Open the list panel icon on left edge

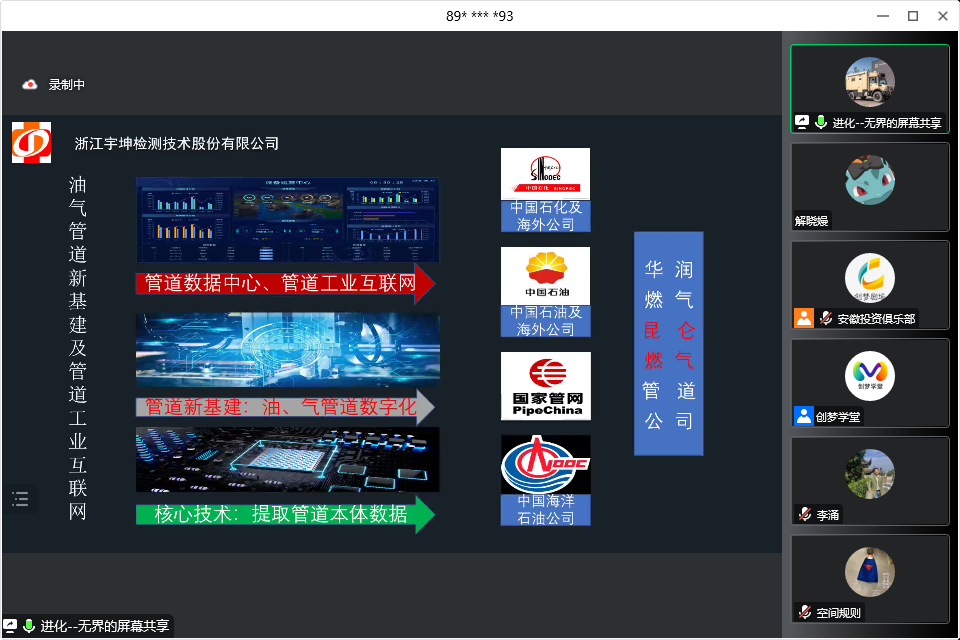[x=20, y=499]
